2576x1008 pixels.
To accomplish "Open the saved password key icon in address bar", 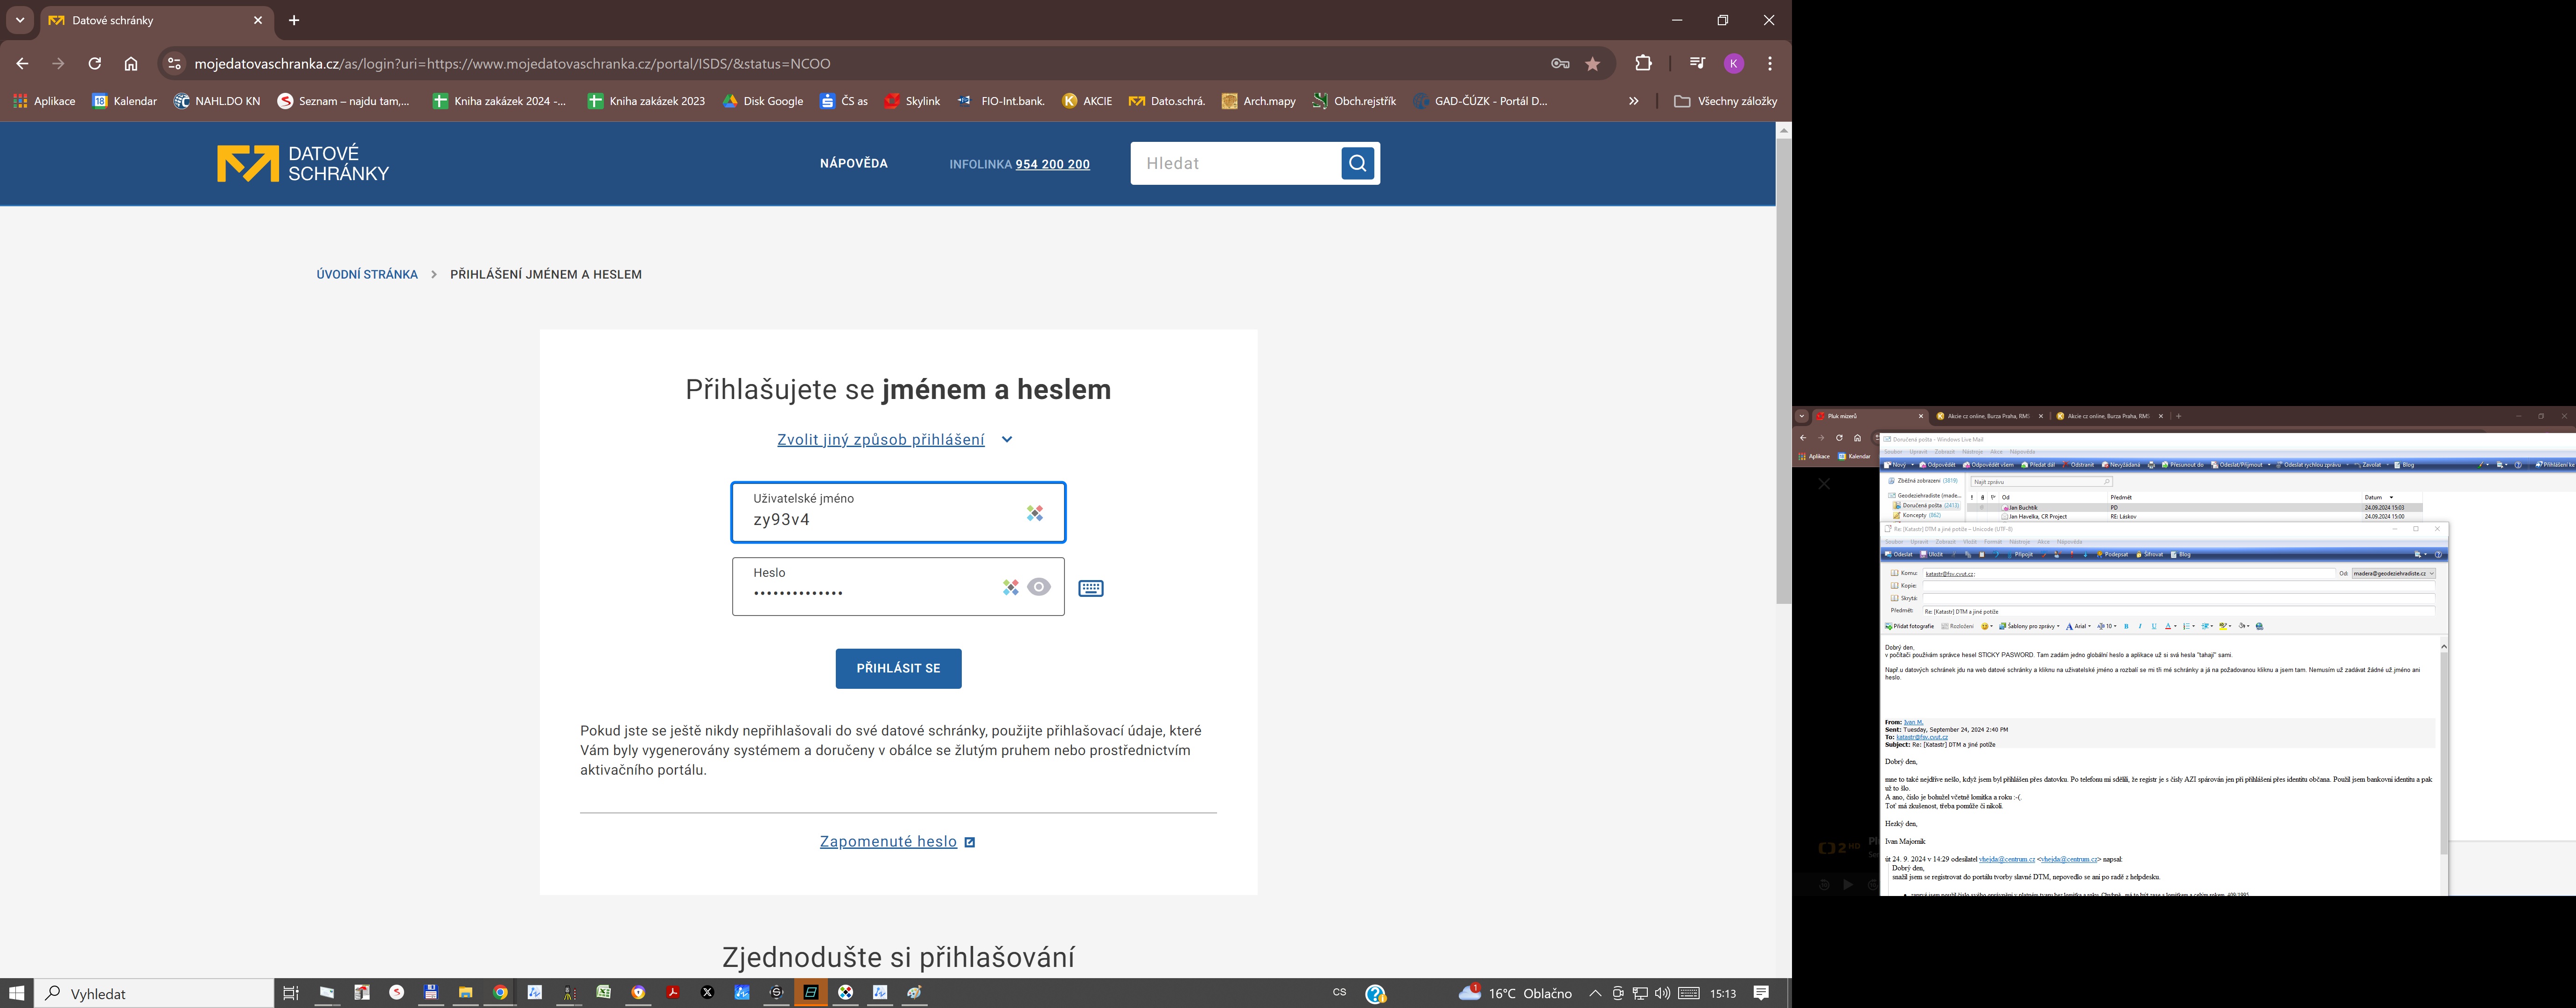I will pyautogui.click(x=1559, y=64).
